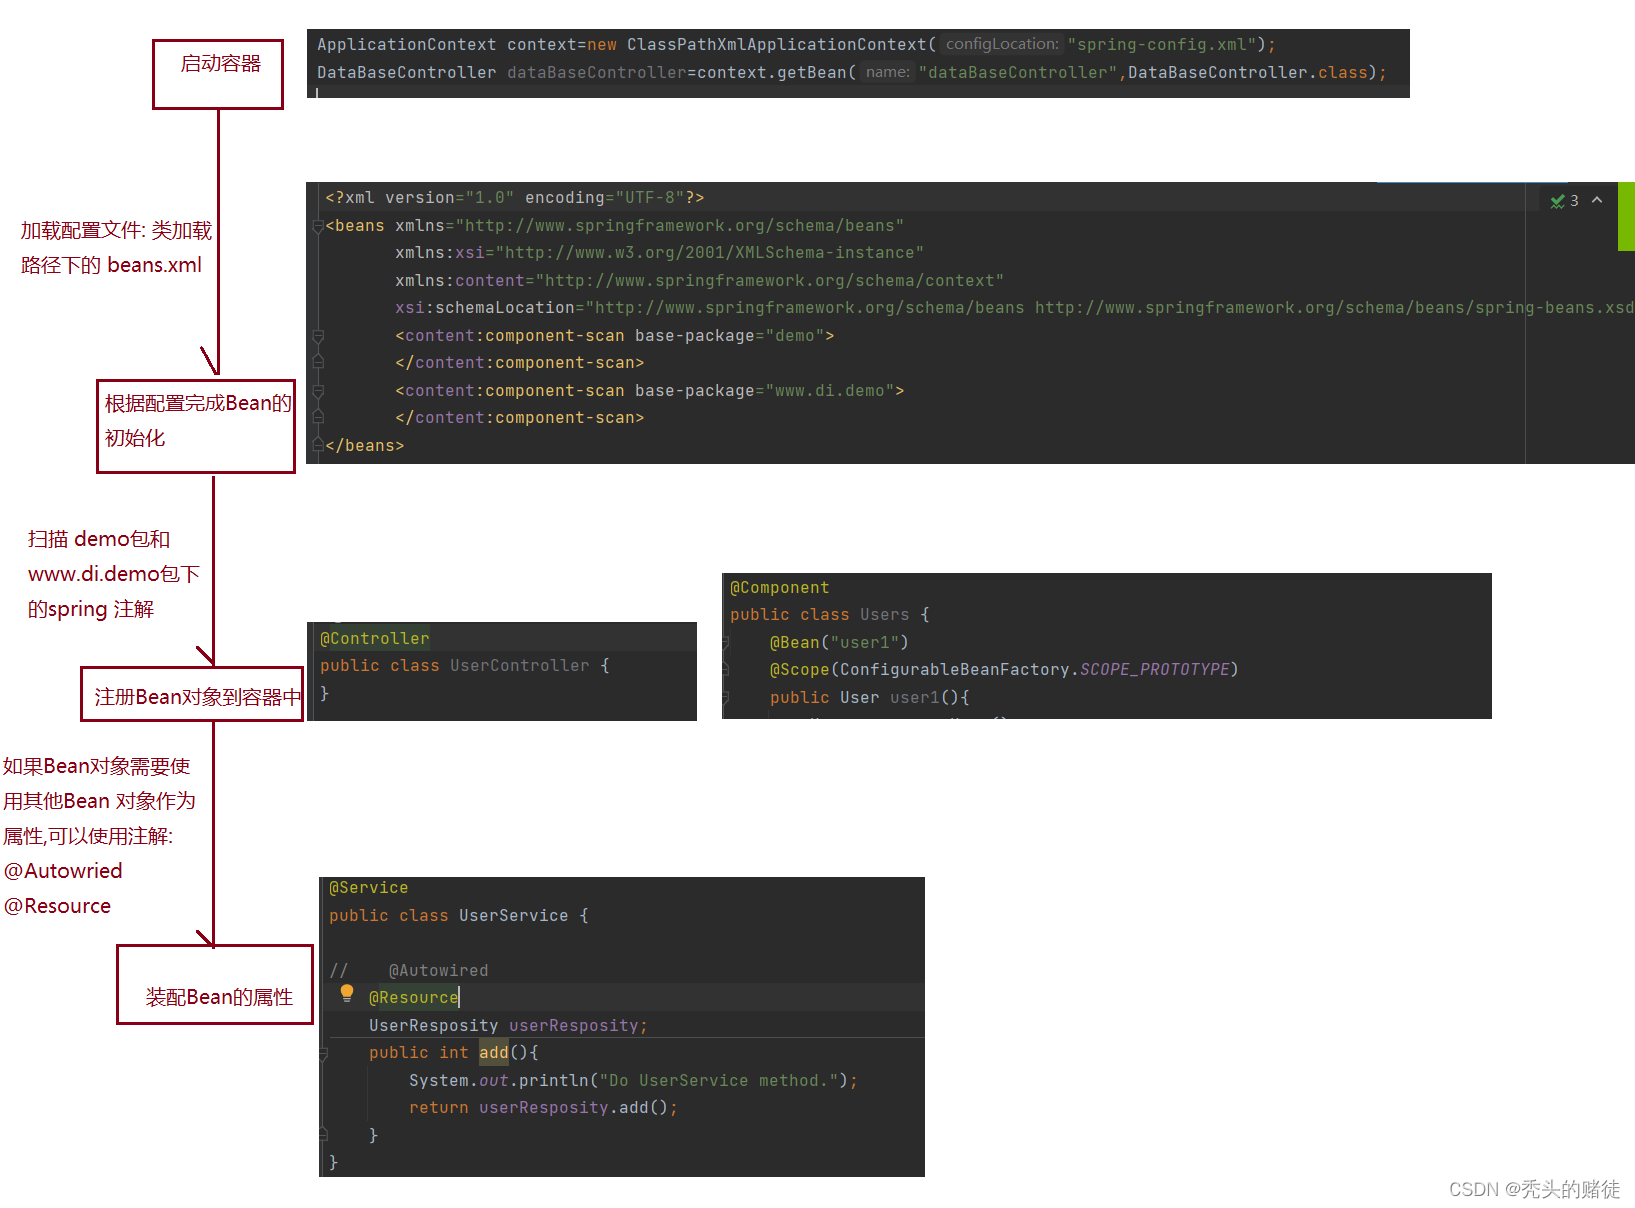This screenshot has height=1208, width=1635.
Task: Click DataBaseController.class argument
Action: [1247, 73]
